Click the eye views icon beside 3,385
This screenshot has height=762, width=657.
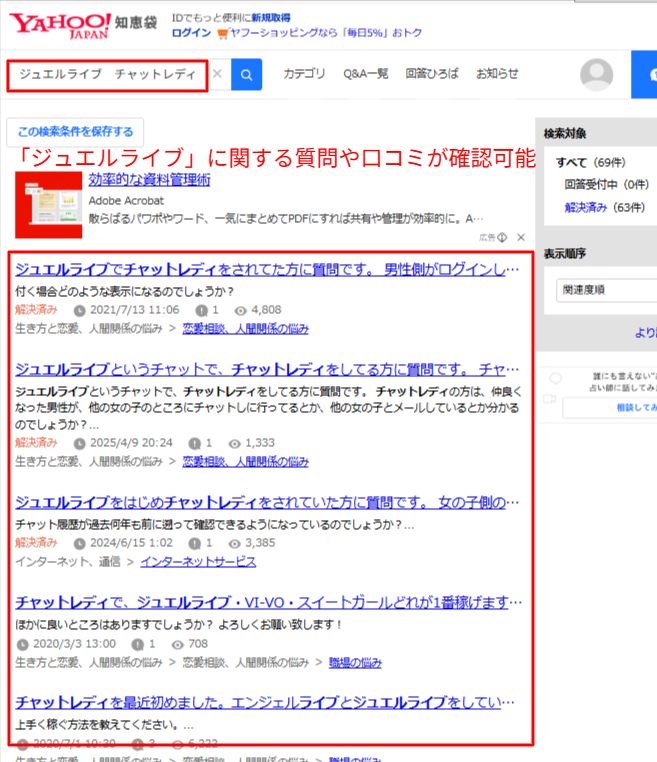pyautogui.click(x=234, y=543)
